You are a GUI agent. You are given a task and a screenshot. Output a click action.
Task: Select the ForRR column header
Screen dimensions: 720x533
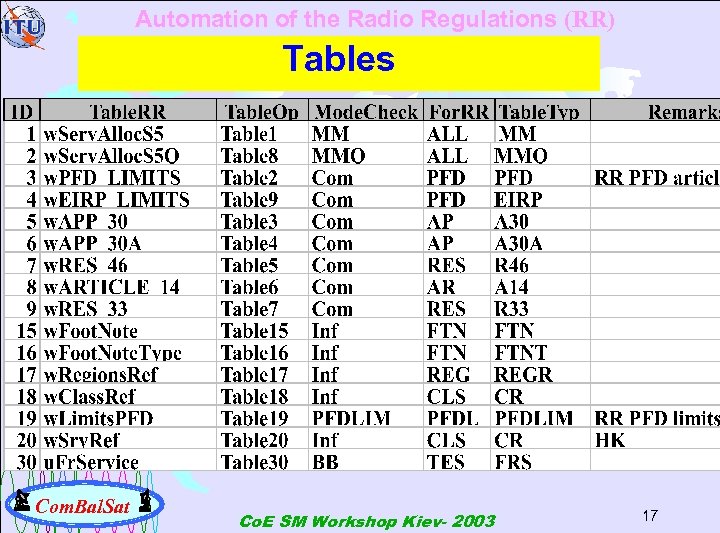pos(459,110)
